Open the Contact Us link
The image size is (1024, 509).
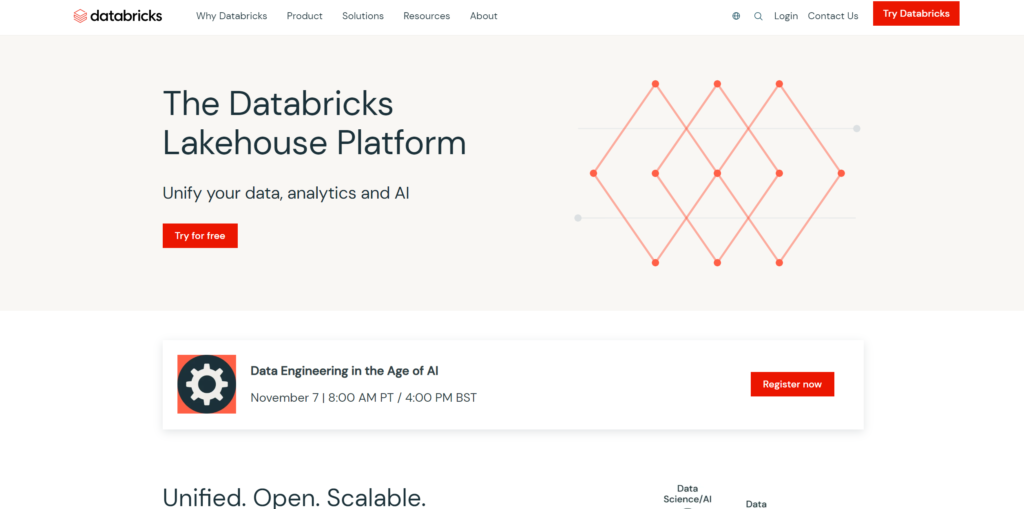[x=832, y=16]
